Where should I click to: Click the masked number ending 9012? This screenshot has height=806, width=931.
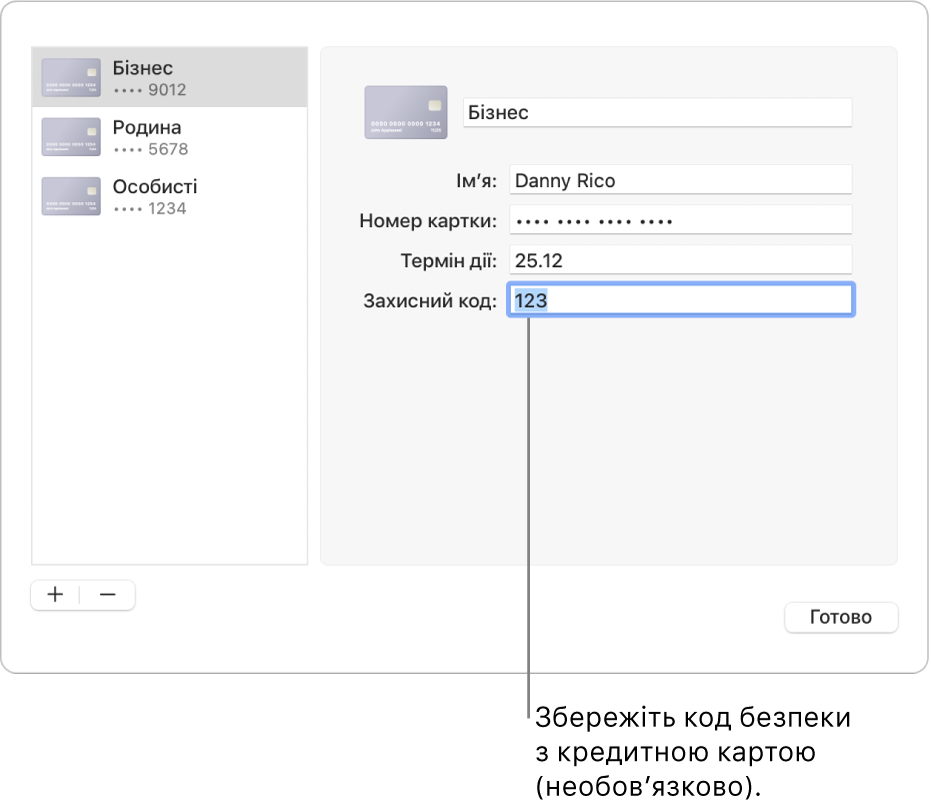point(150,90)
